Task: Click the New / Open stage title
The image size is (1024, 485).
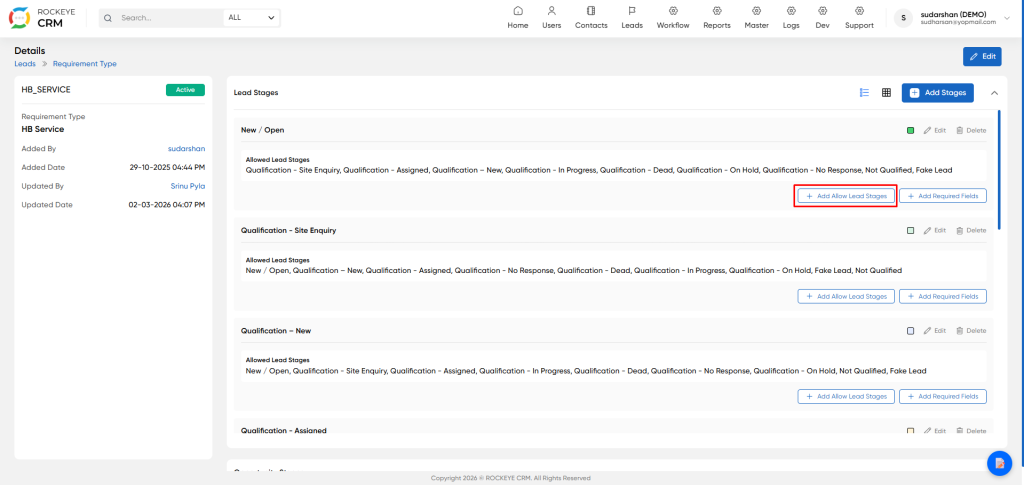Action: pyautogui.click(x=263, y=130)
